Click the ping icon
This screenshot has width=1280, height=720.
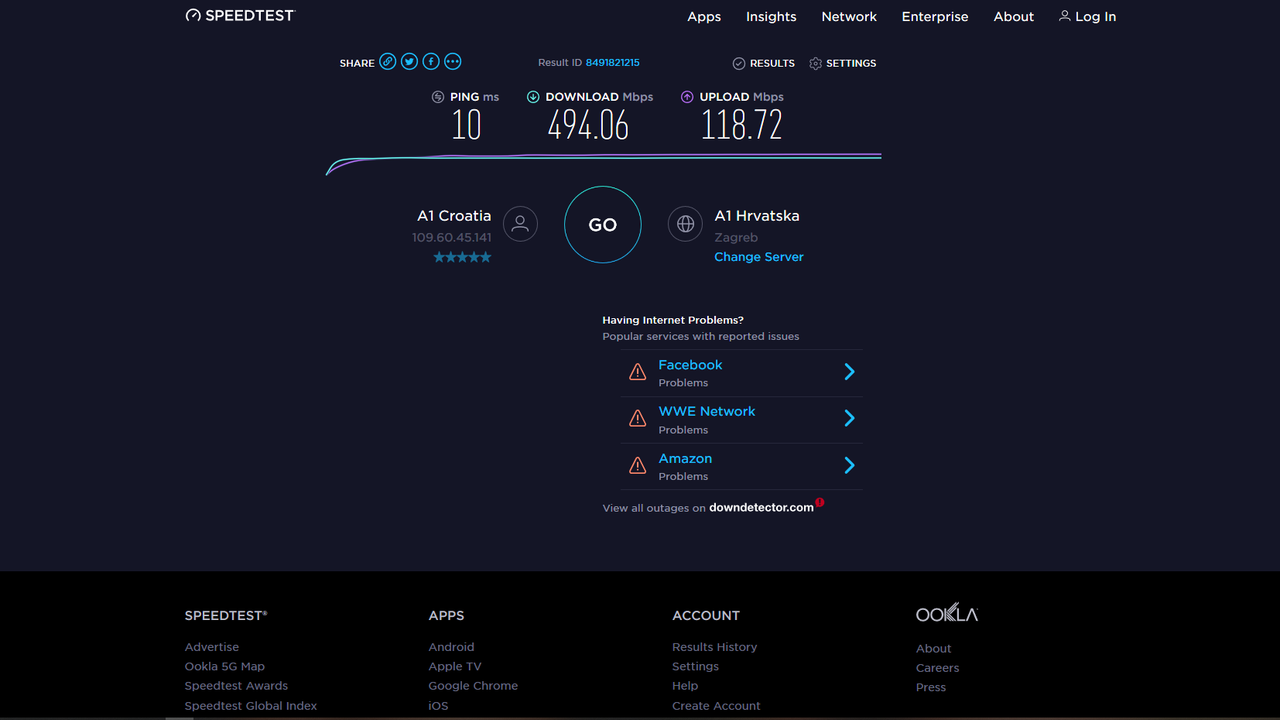pos(438,97)
